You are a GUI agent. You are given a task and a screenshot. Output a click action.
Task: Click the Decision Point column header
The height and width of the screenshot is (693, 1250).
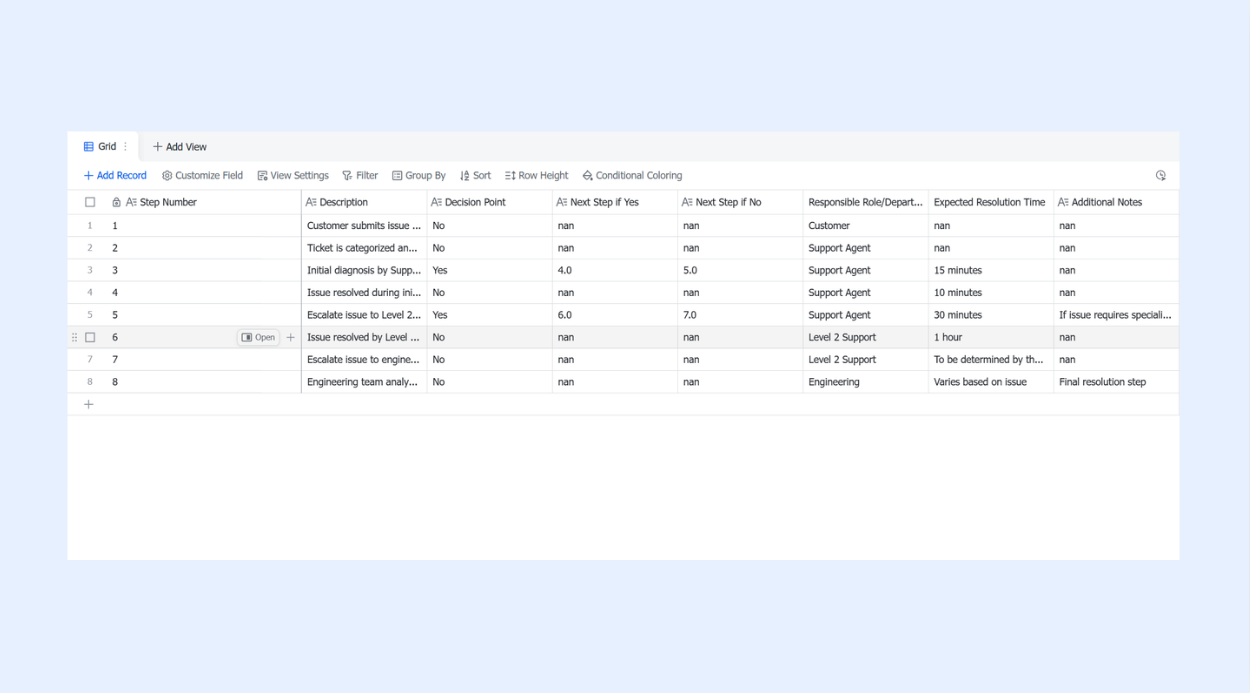490,202
